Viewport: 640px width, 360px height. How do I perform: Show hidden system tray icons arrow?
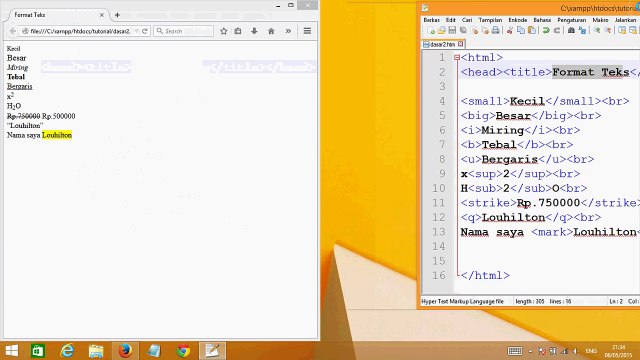(530, 351)
